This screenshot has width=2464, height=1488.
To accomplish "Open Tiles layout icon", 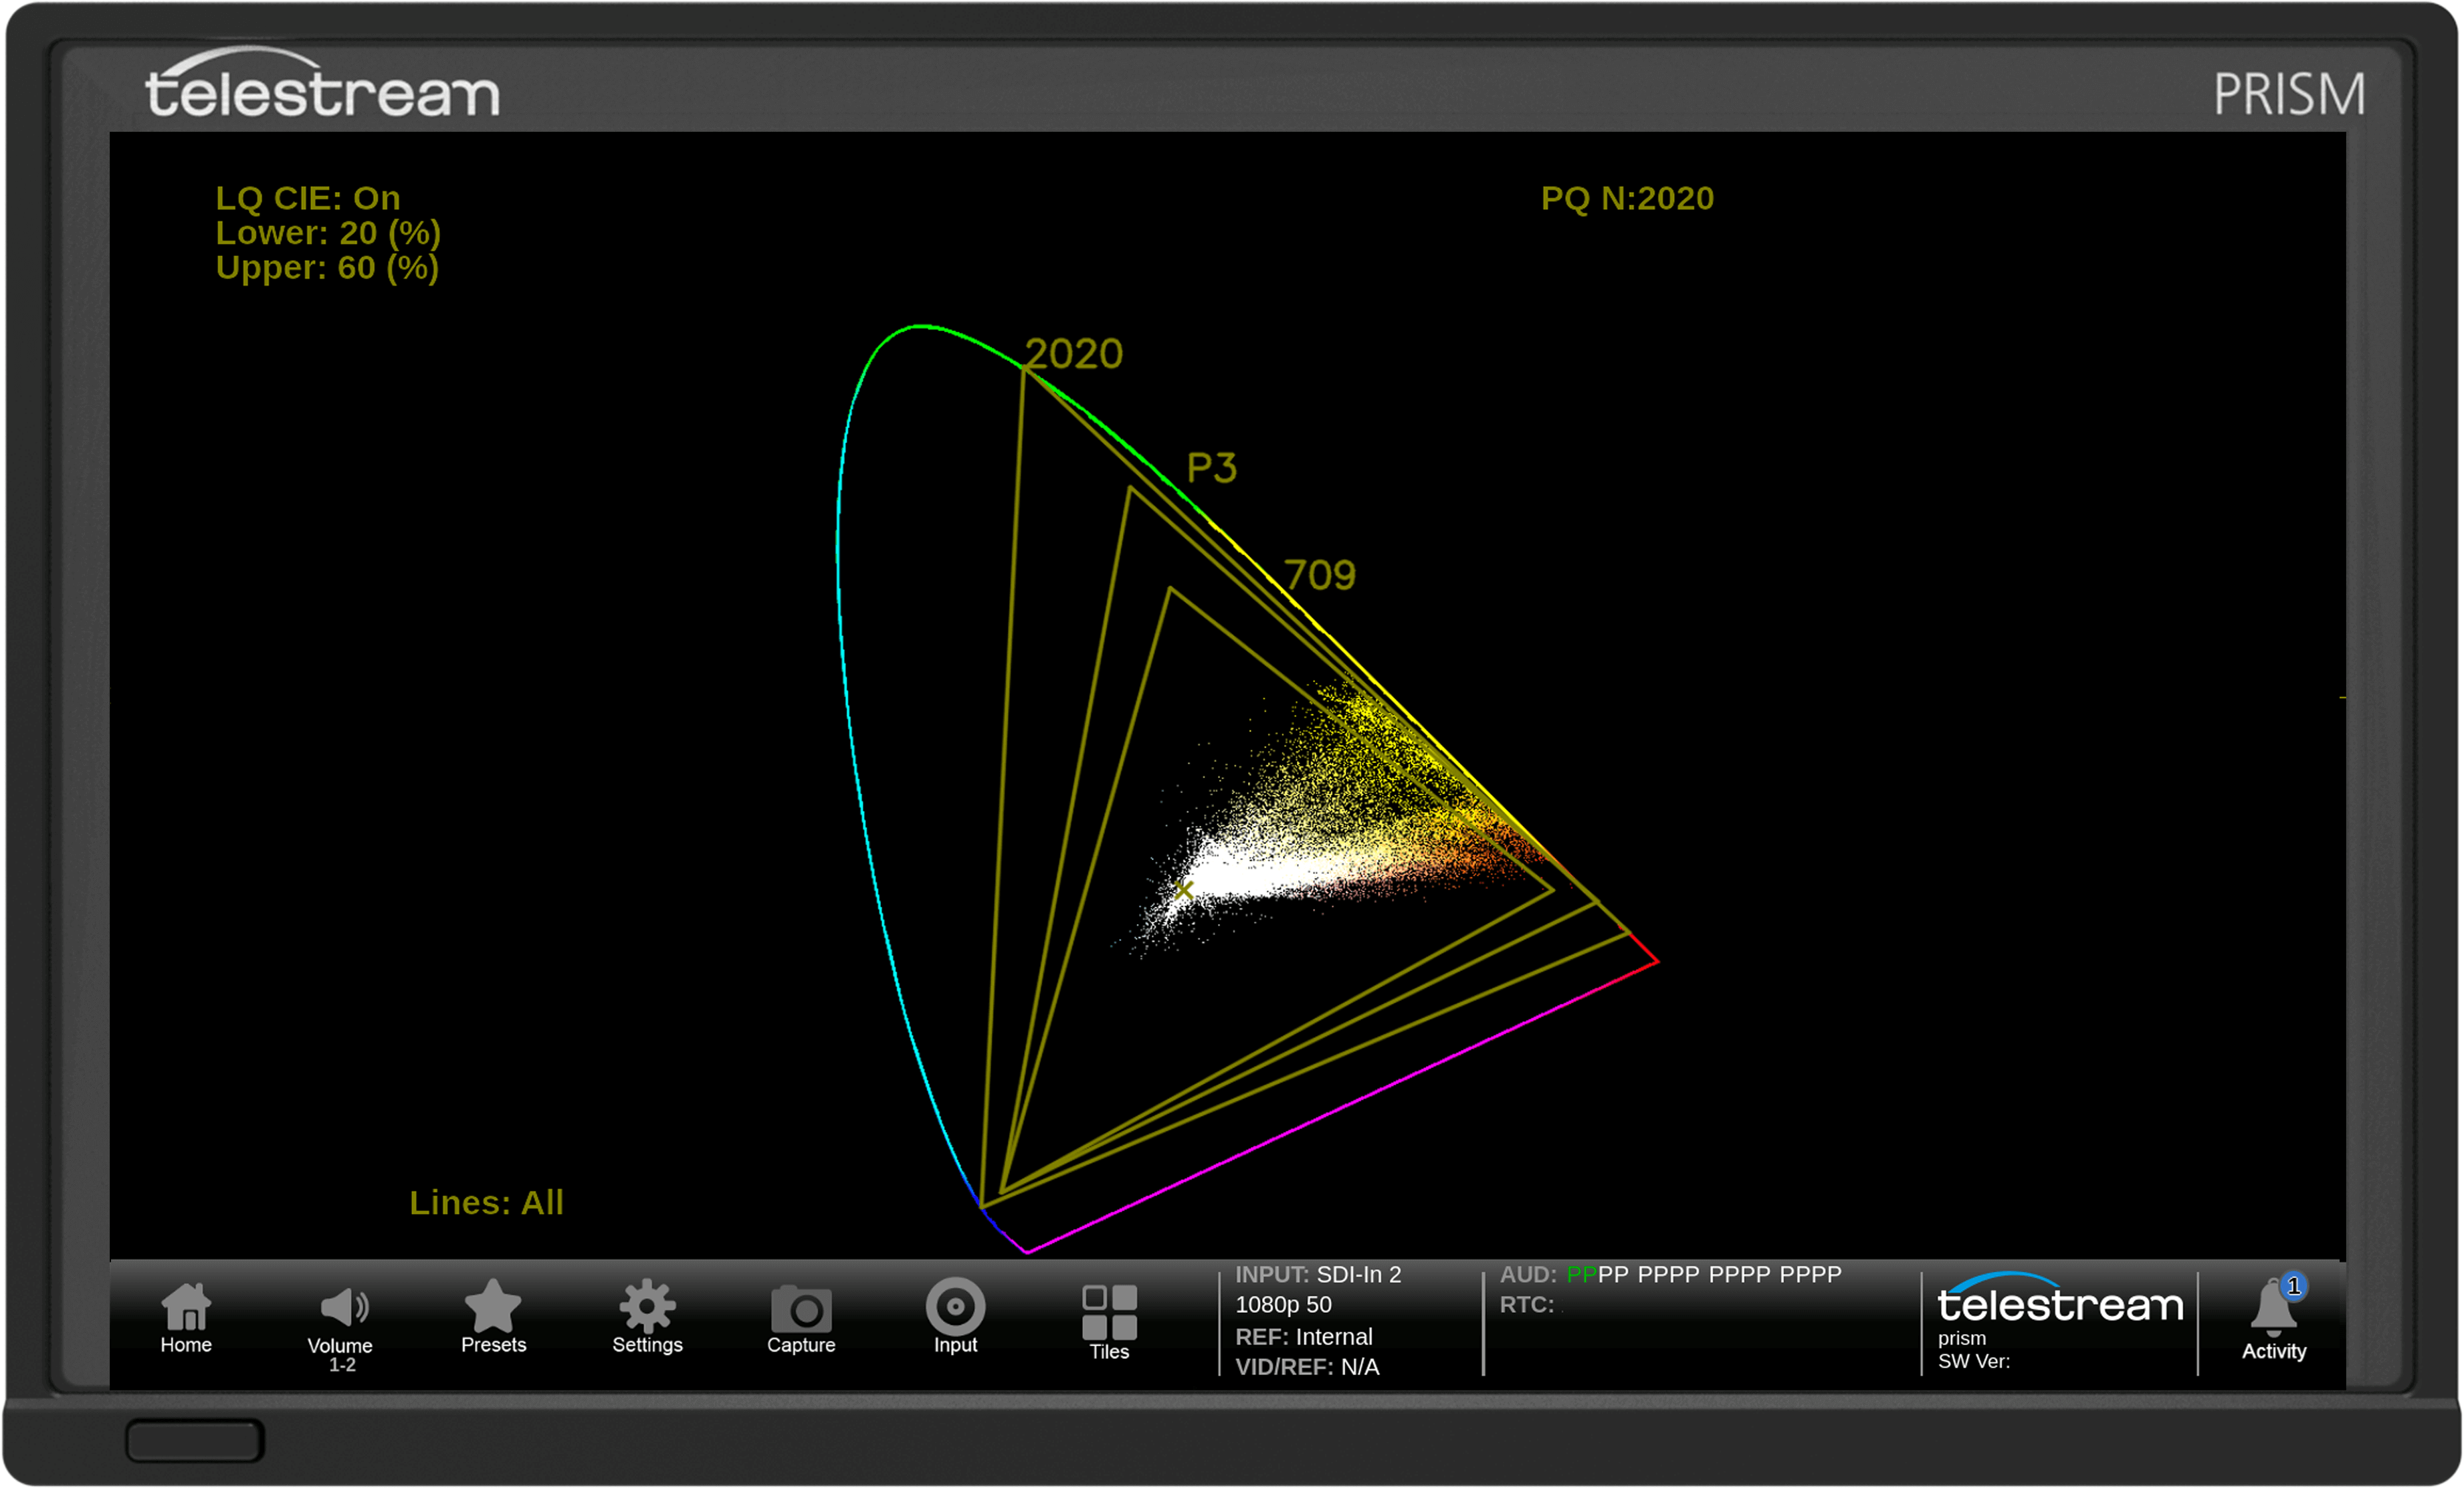I will point(1109,1323).
